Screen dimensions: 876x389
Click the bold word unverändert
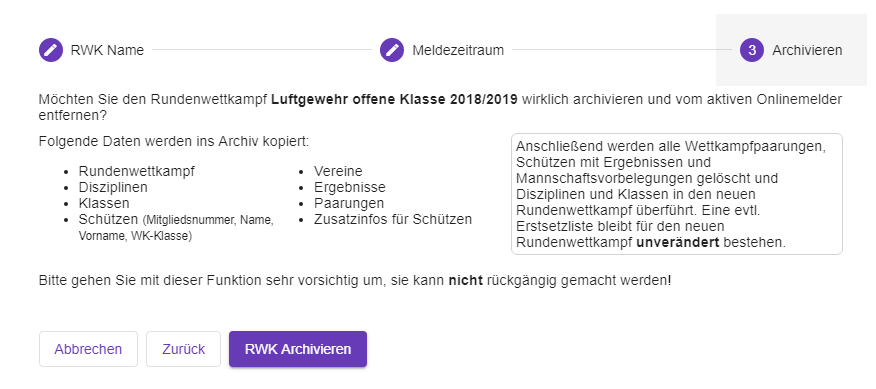(x=678, y=243)
